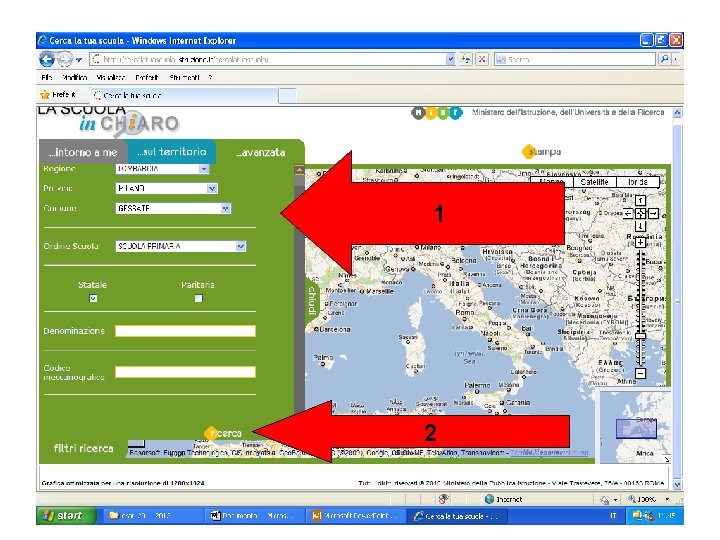This screenshot has width=720, height=540.
Task: Click the stampa print button
Action: pos(542,152)
